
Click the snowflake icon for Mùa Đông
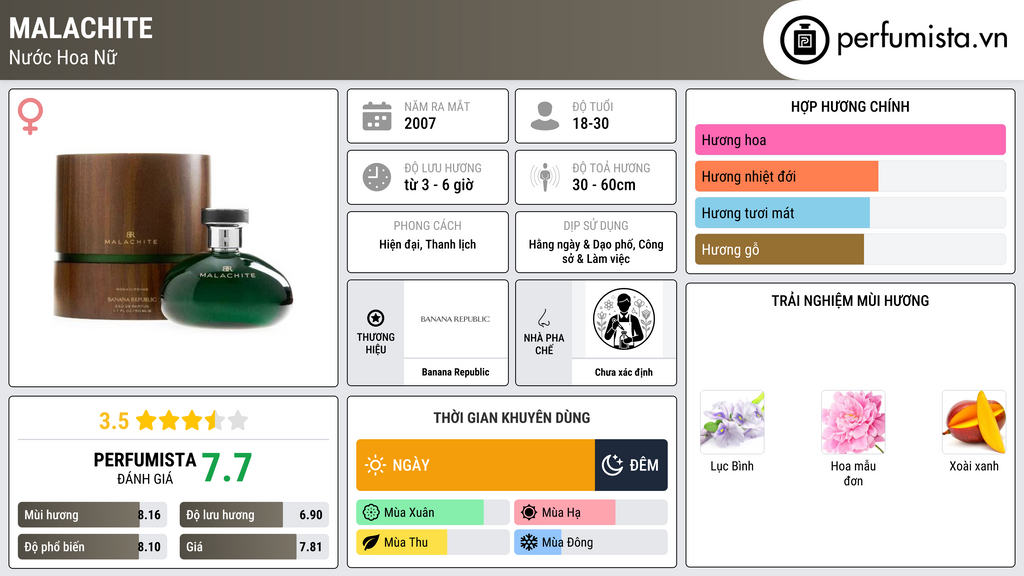[528, 542]
